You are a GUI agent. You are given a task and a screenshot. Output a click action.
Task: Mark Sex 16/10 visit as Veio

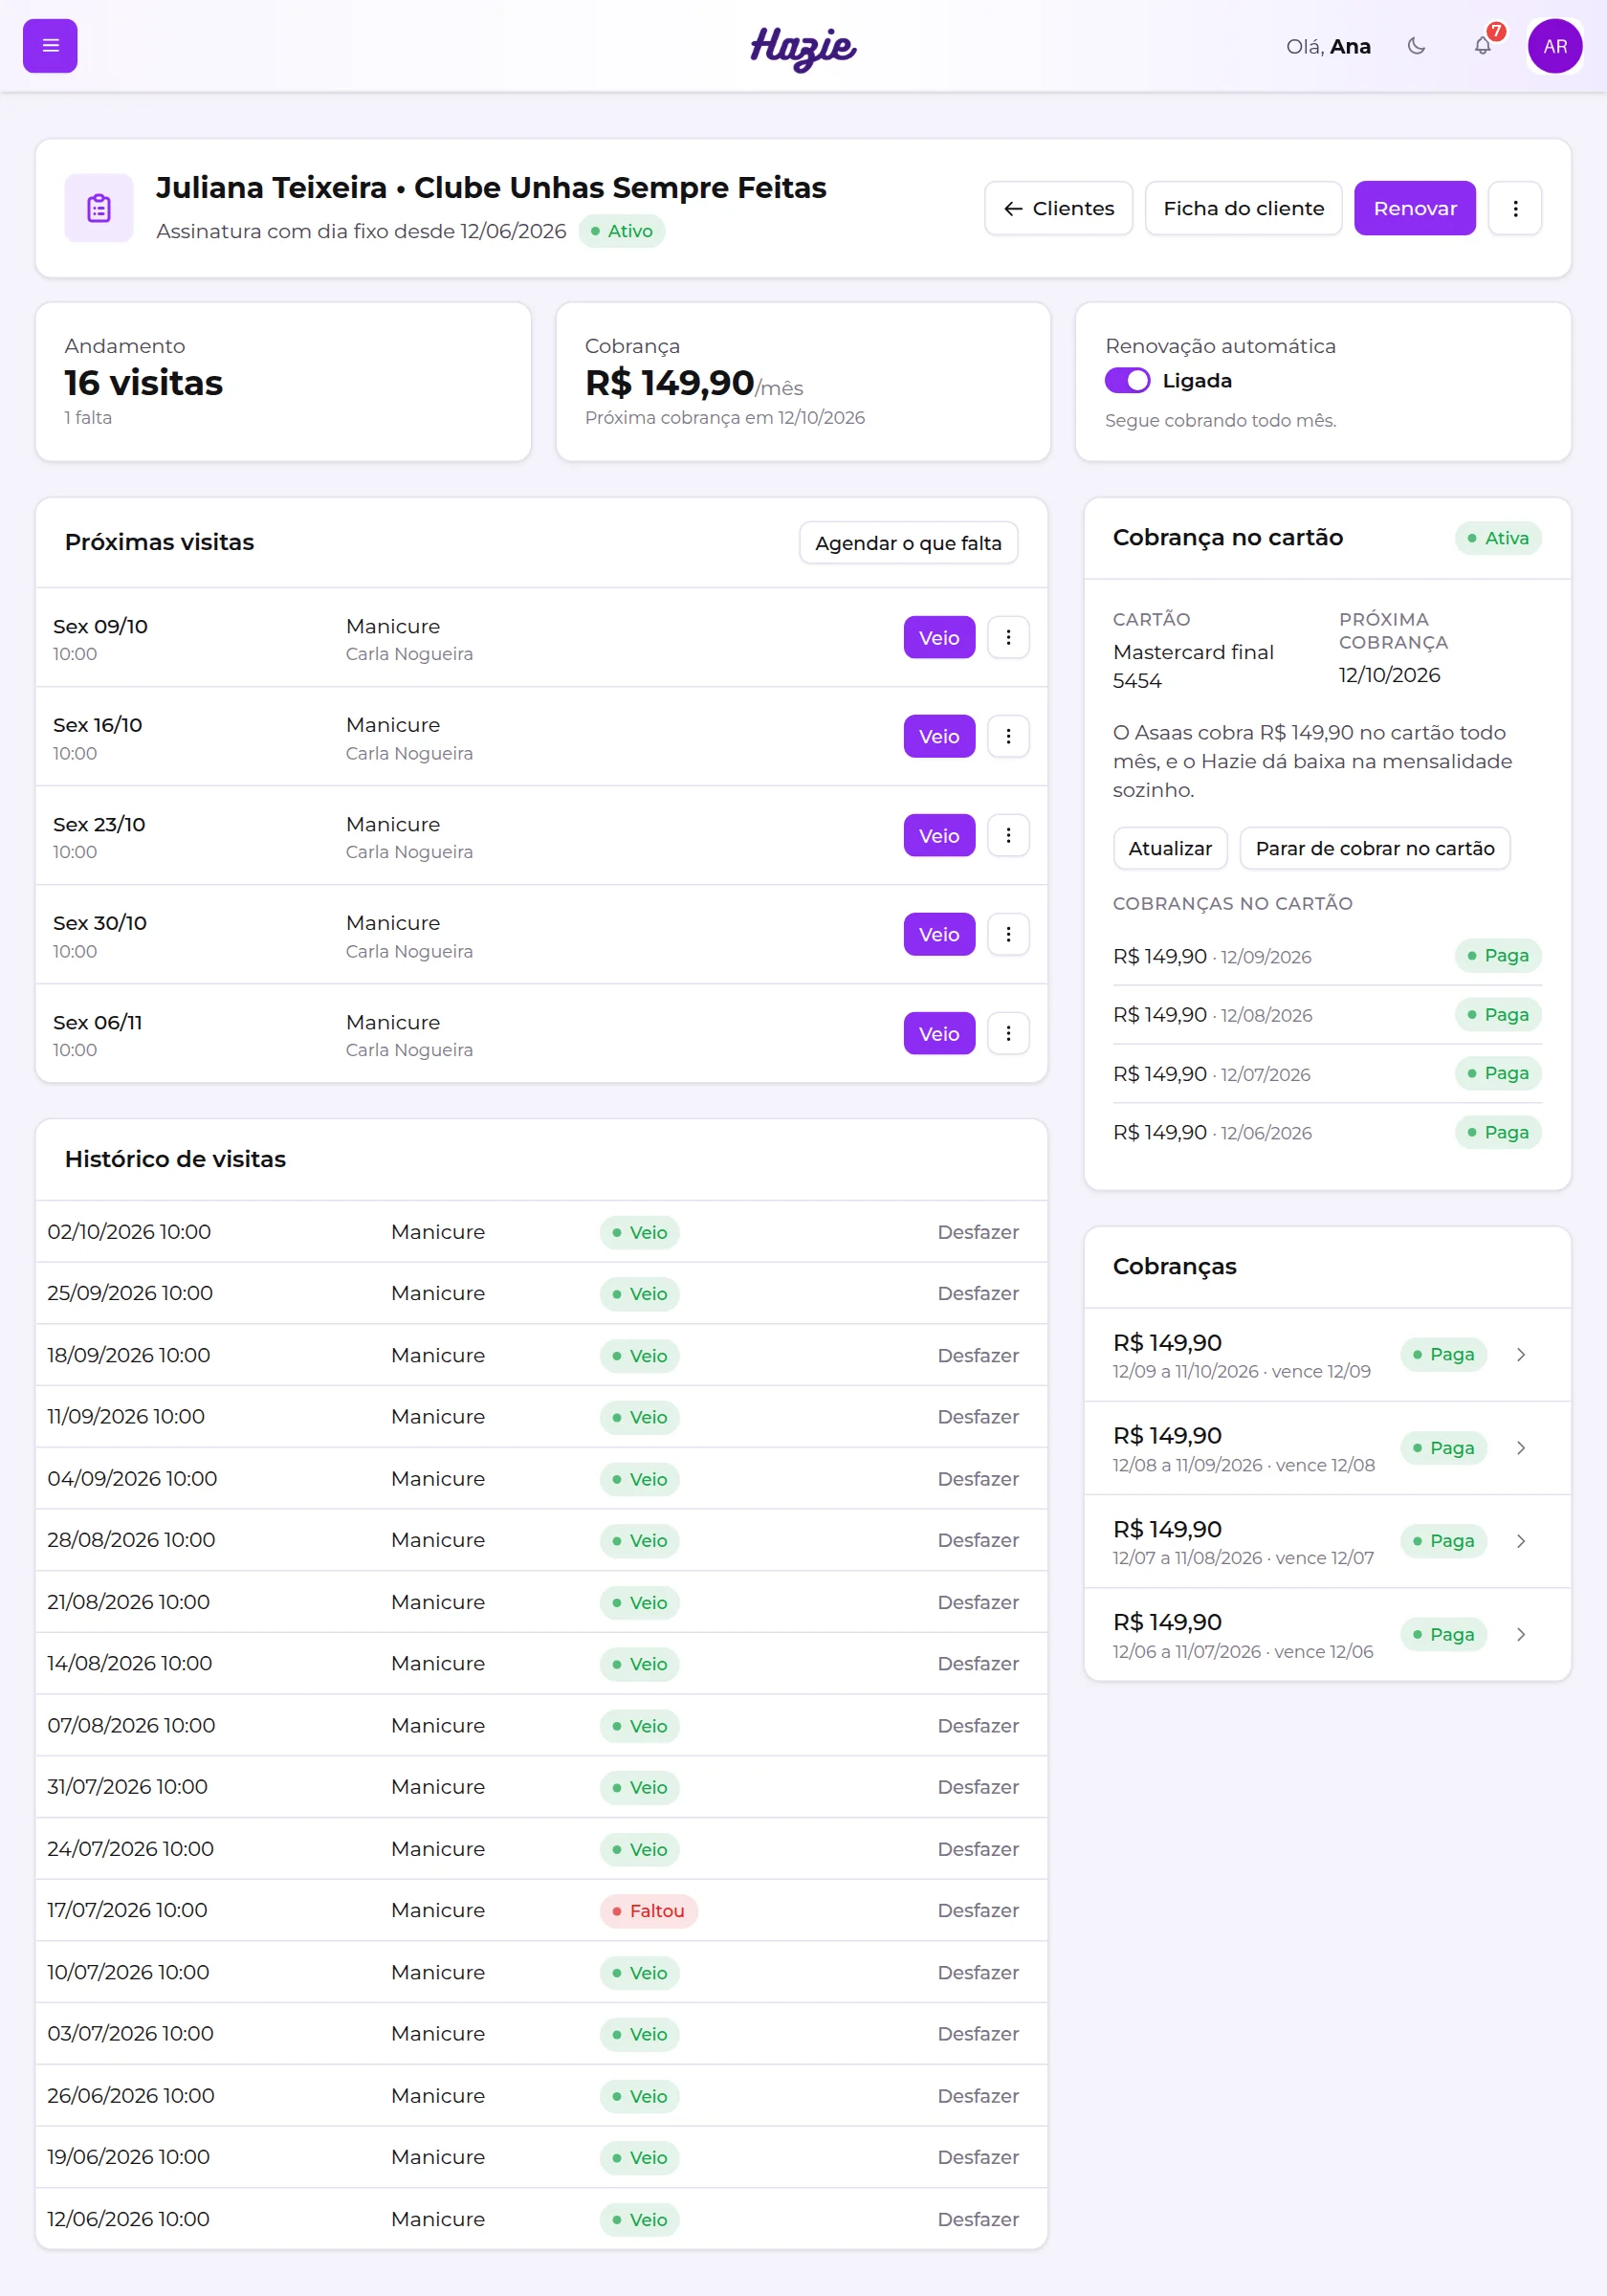pyautogui.click(x=939, y=736)
